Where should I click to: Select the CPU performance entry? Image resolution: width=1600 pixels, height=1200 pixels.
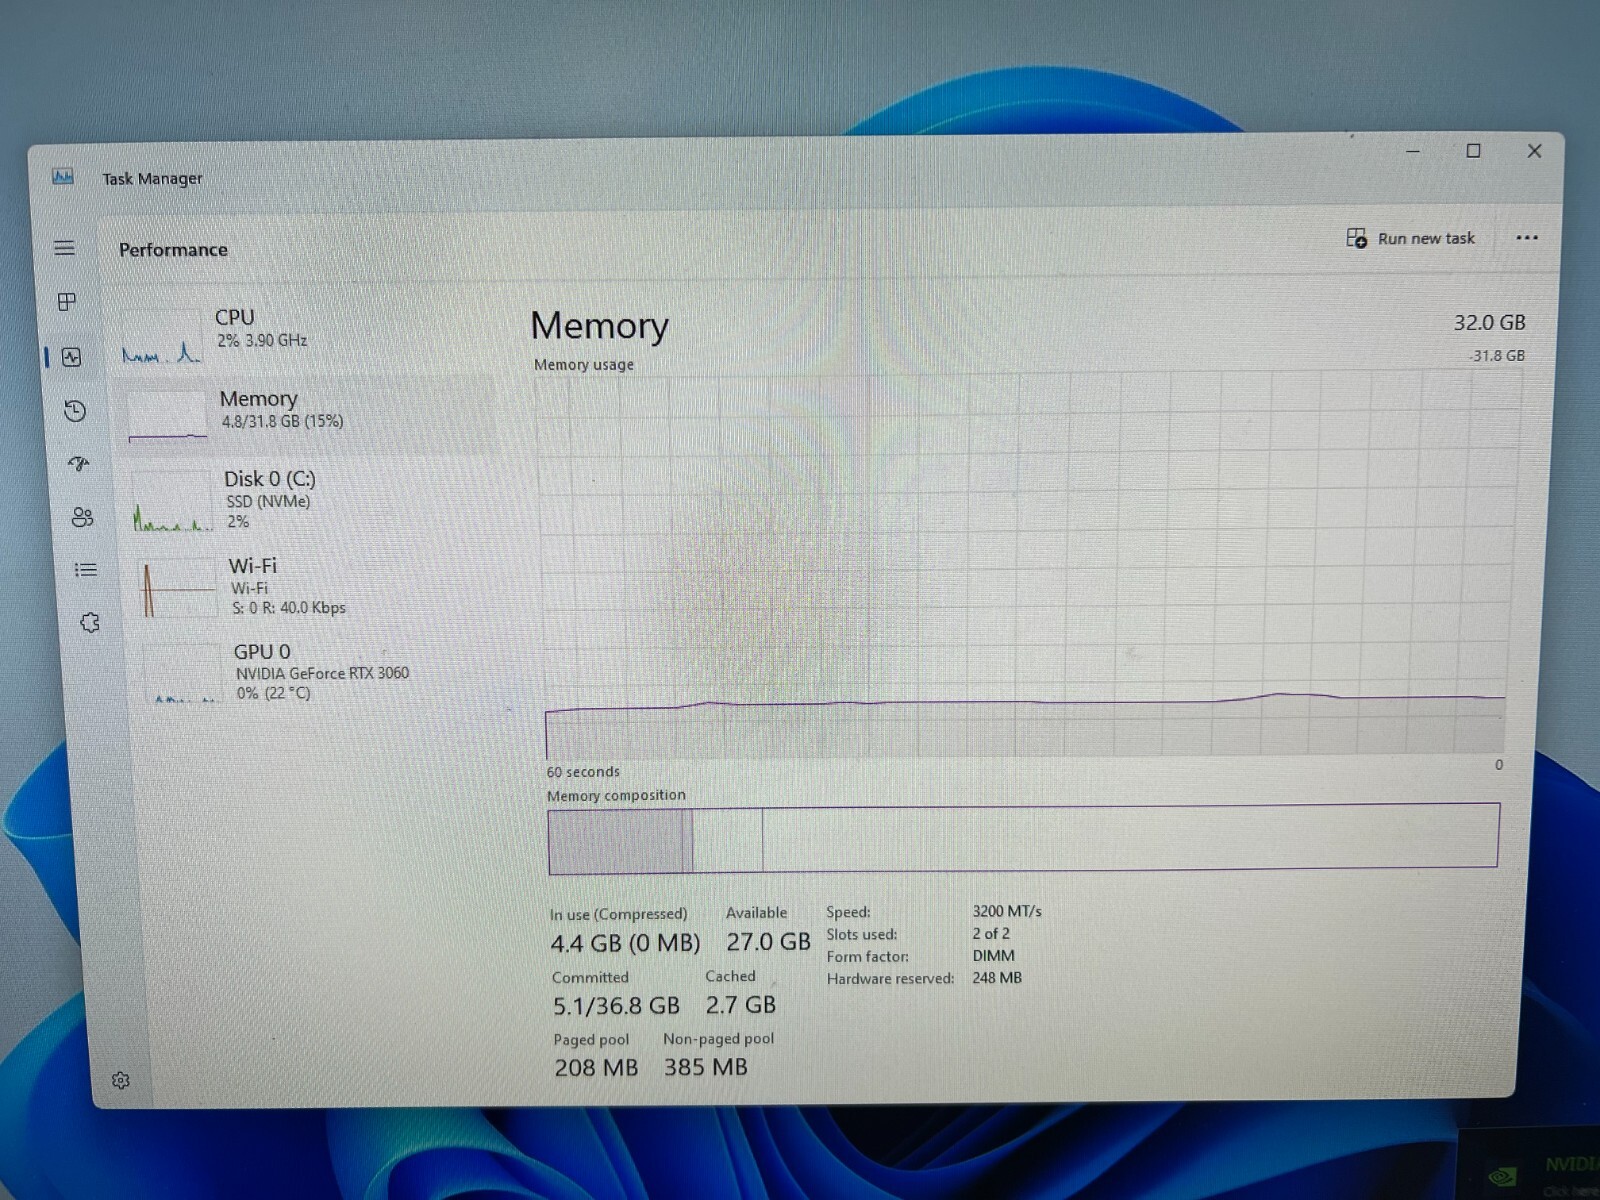[305, 335]
